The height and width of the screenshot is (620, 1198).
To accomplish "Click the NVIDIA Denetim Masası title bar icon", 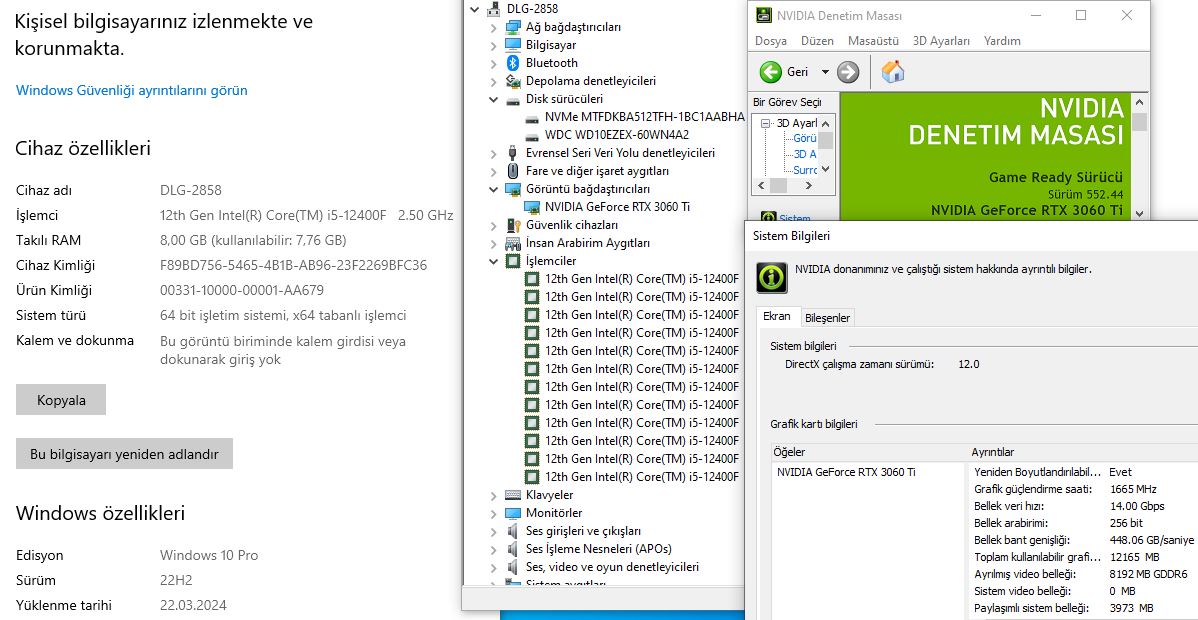I will [x=763, y=15].
